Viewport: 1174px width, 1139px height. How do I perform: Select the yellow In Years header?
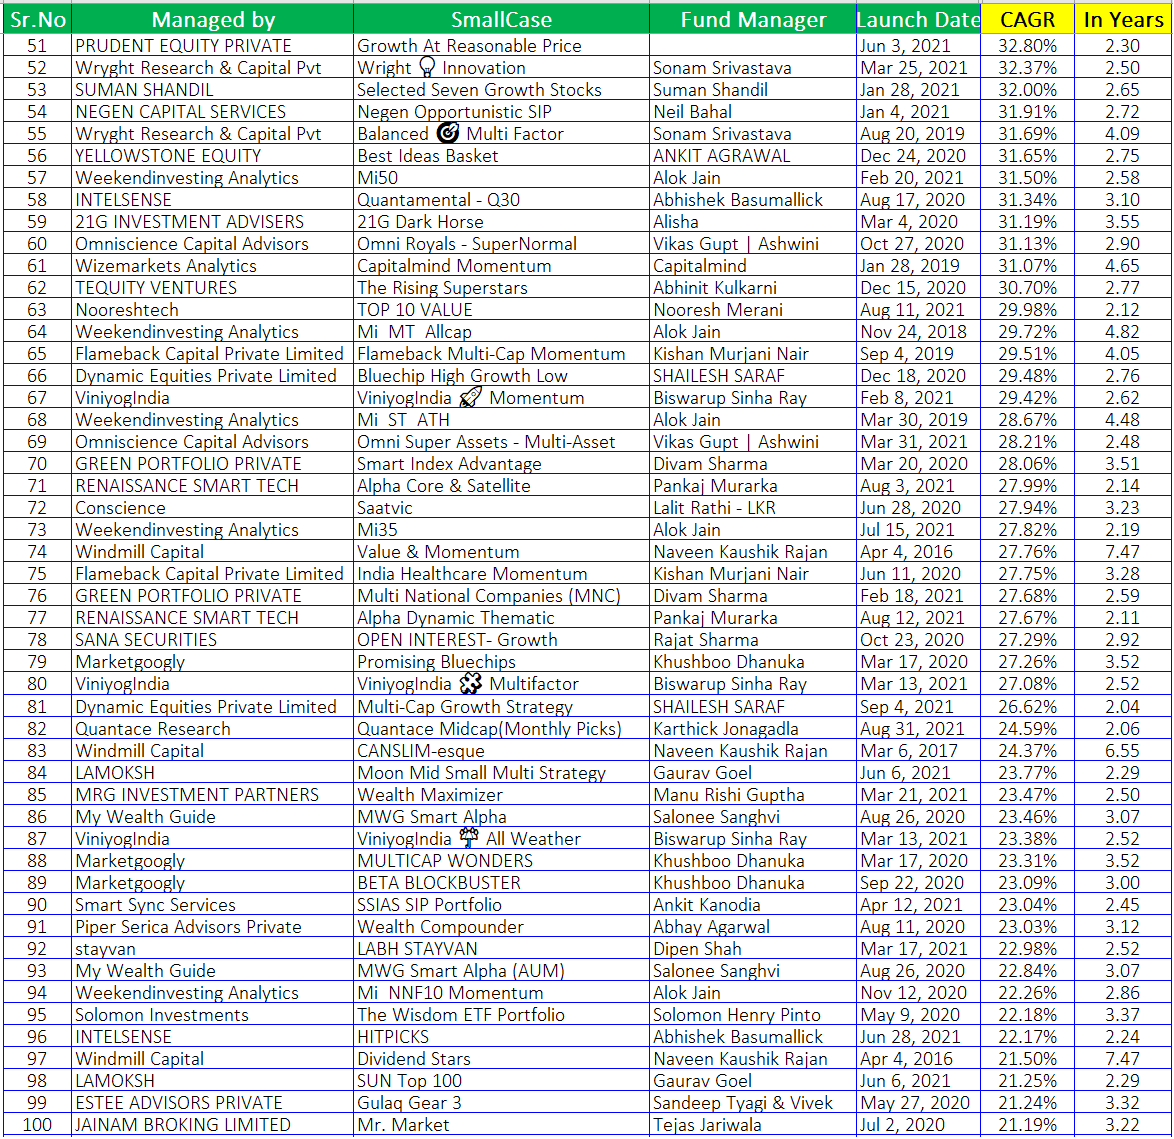(1122, 19)
